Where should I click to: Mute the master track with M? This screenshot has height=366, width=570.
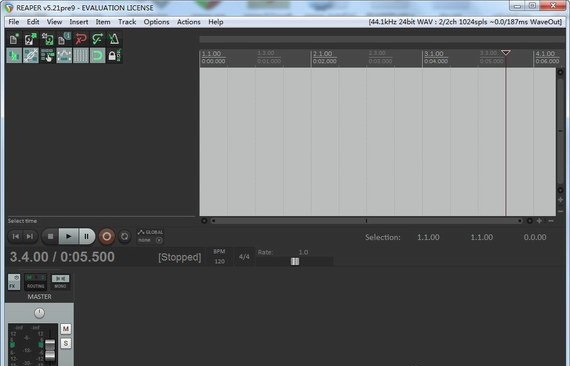(x=66, y=329)
